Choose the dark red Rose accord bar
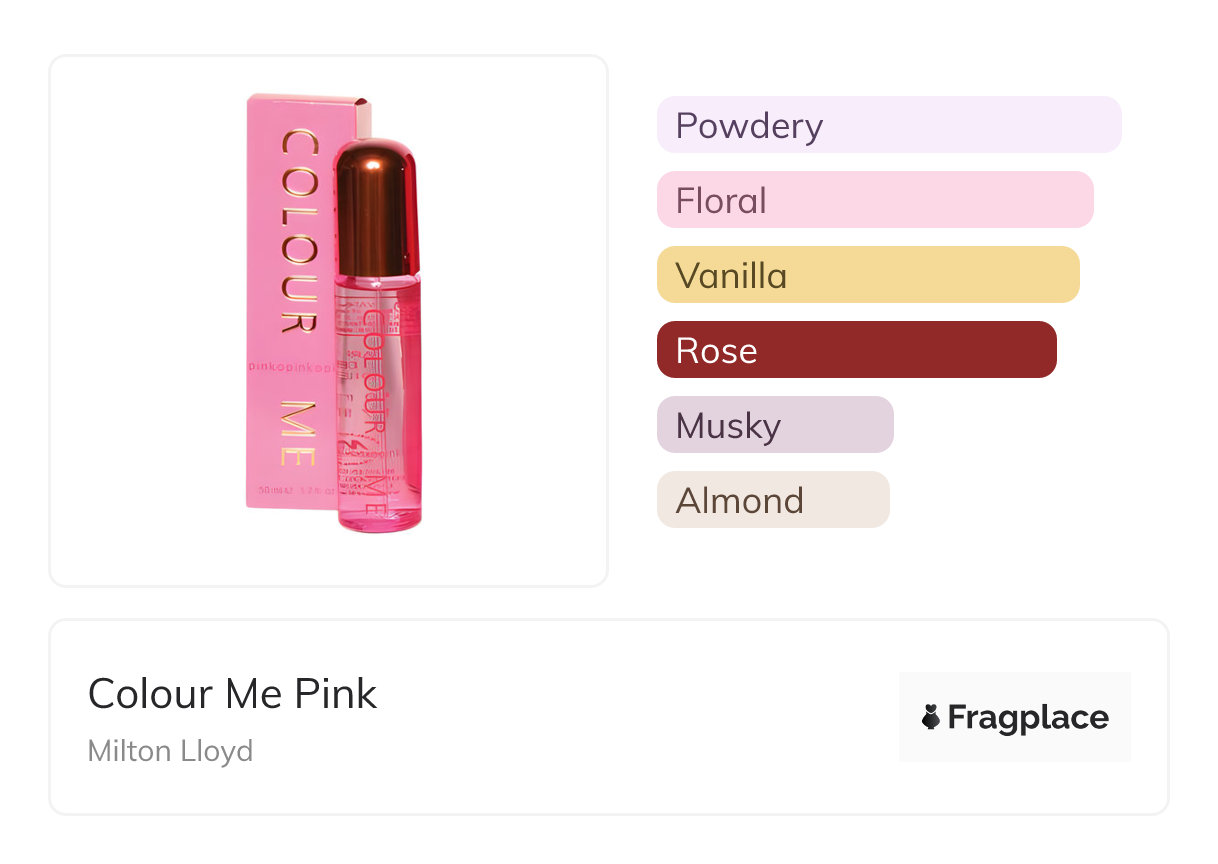The height and width of the screenshot is (864, 1218). [856, 350]
